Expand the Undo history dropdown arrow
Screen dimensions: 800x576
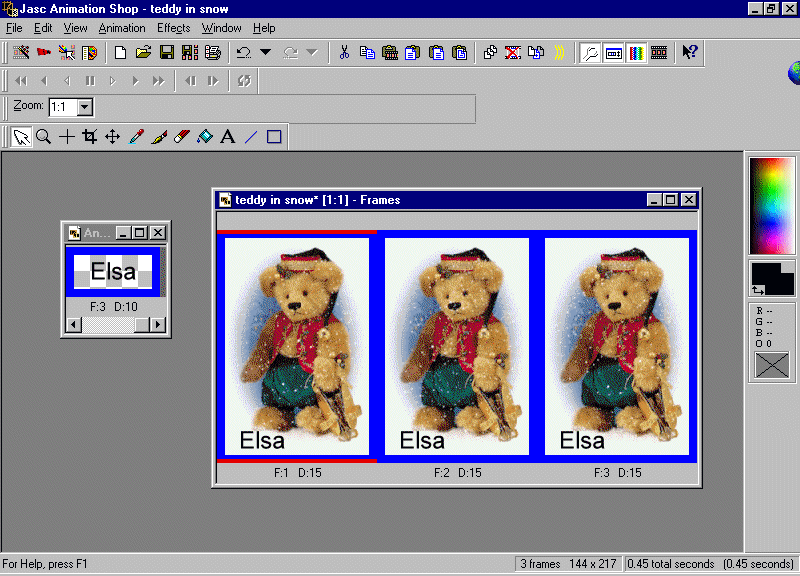tap(266, 52)
